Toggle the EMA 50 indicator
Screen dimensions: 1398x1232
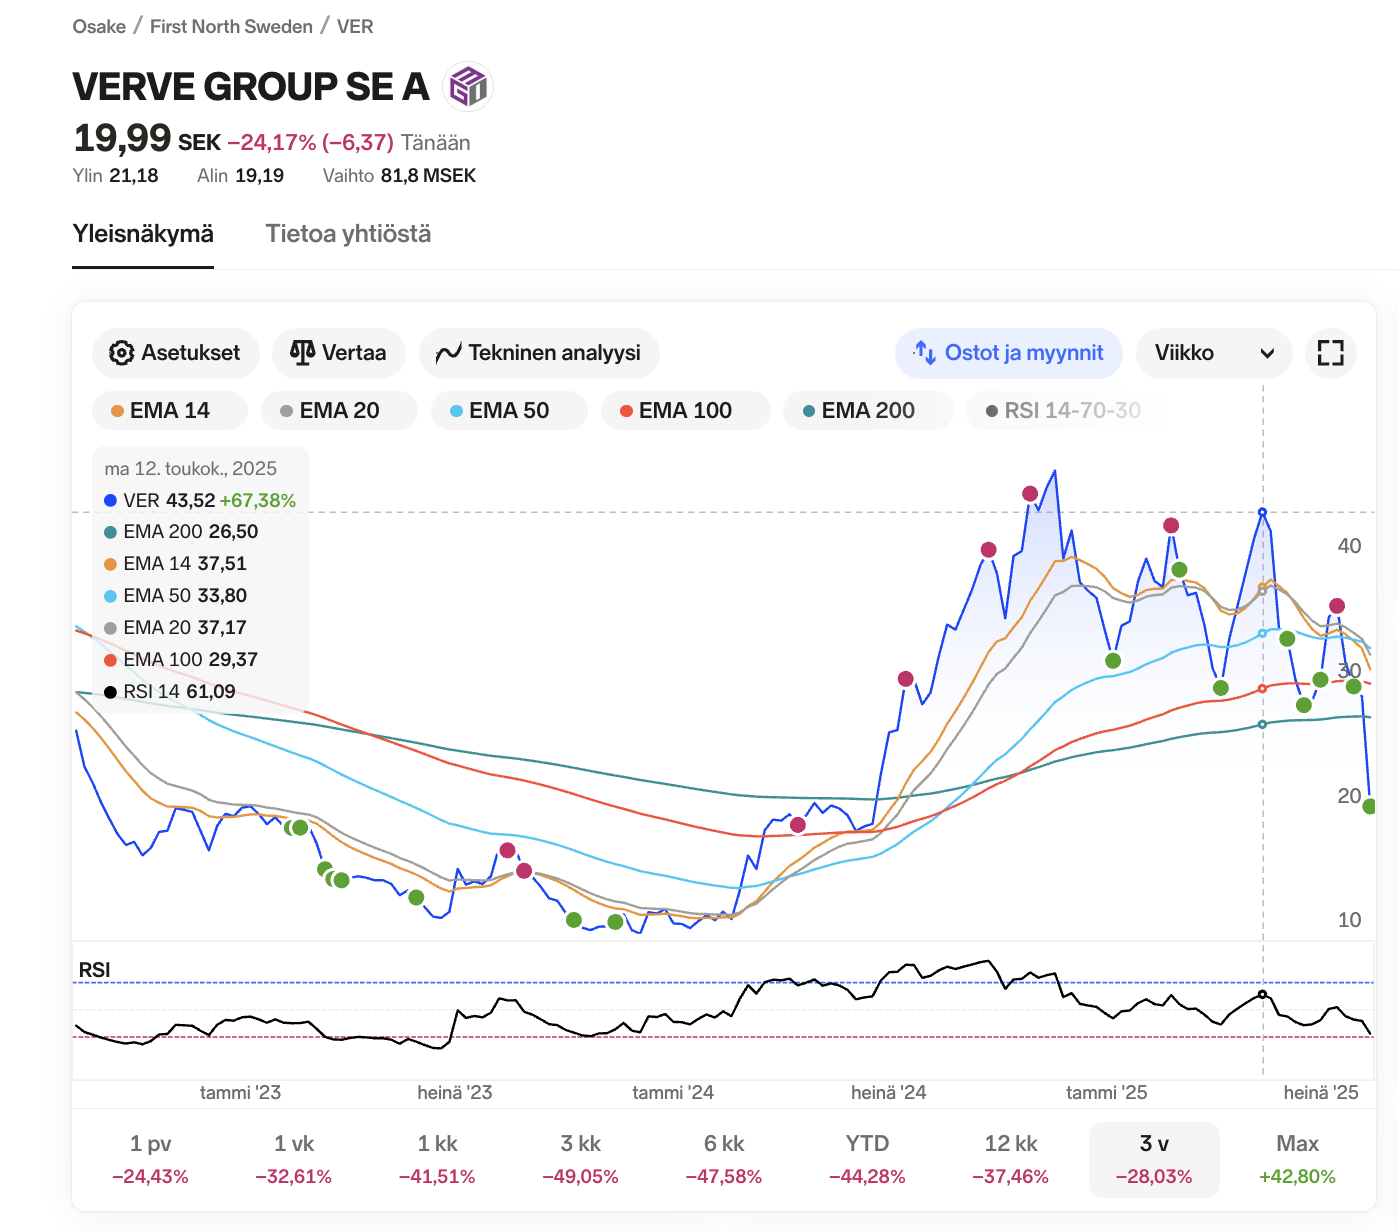509,411
